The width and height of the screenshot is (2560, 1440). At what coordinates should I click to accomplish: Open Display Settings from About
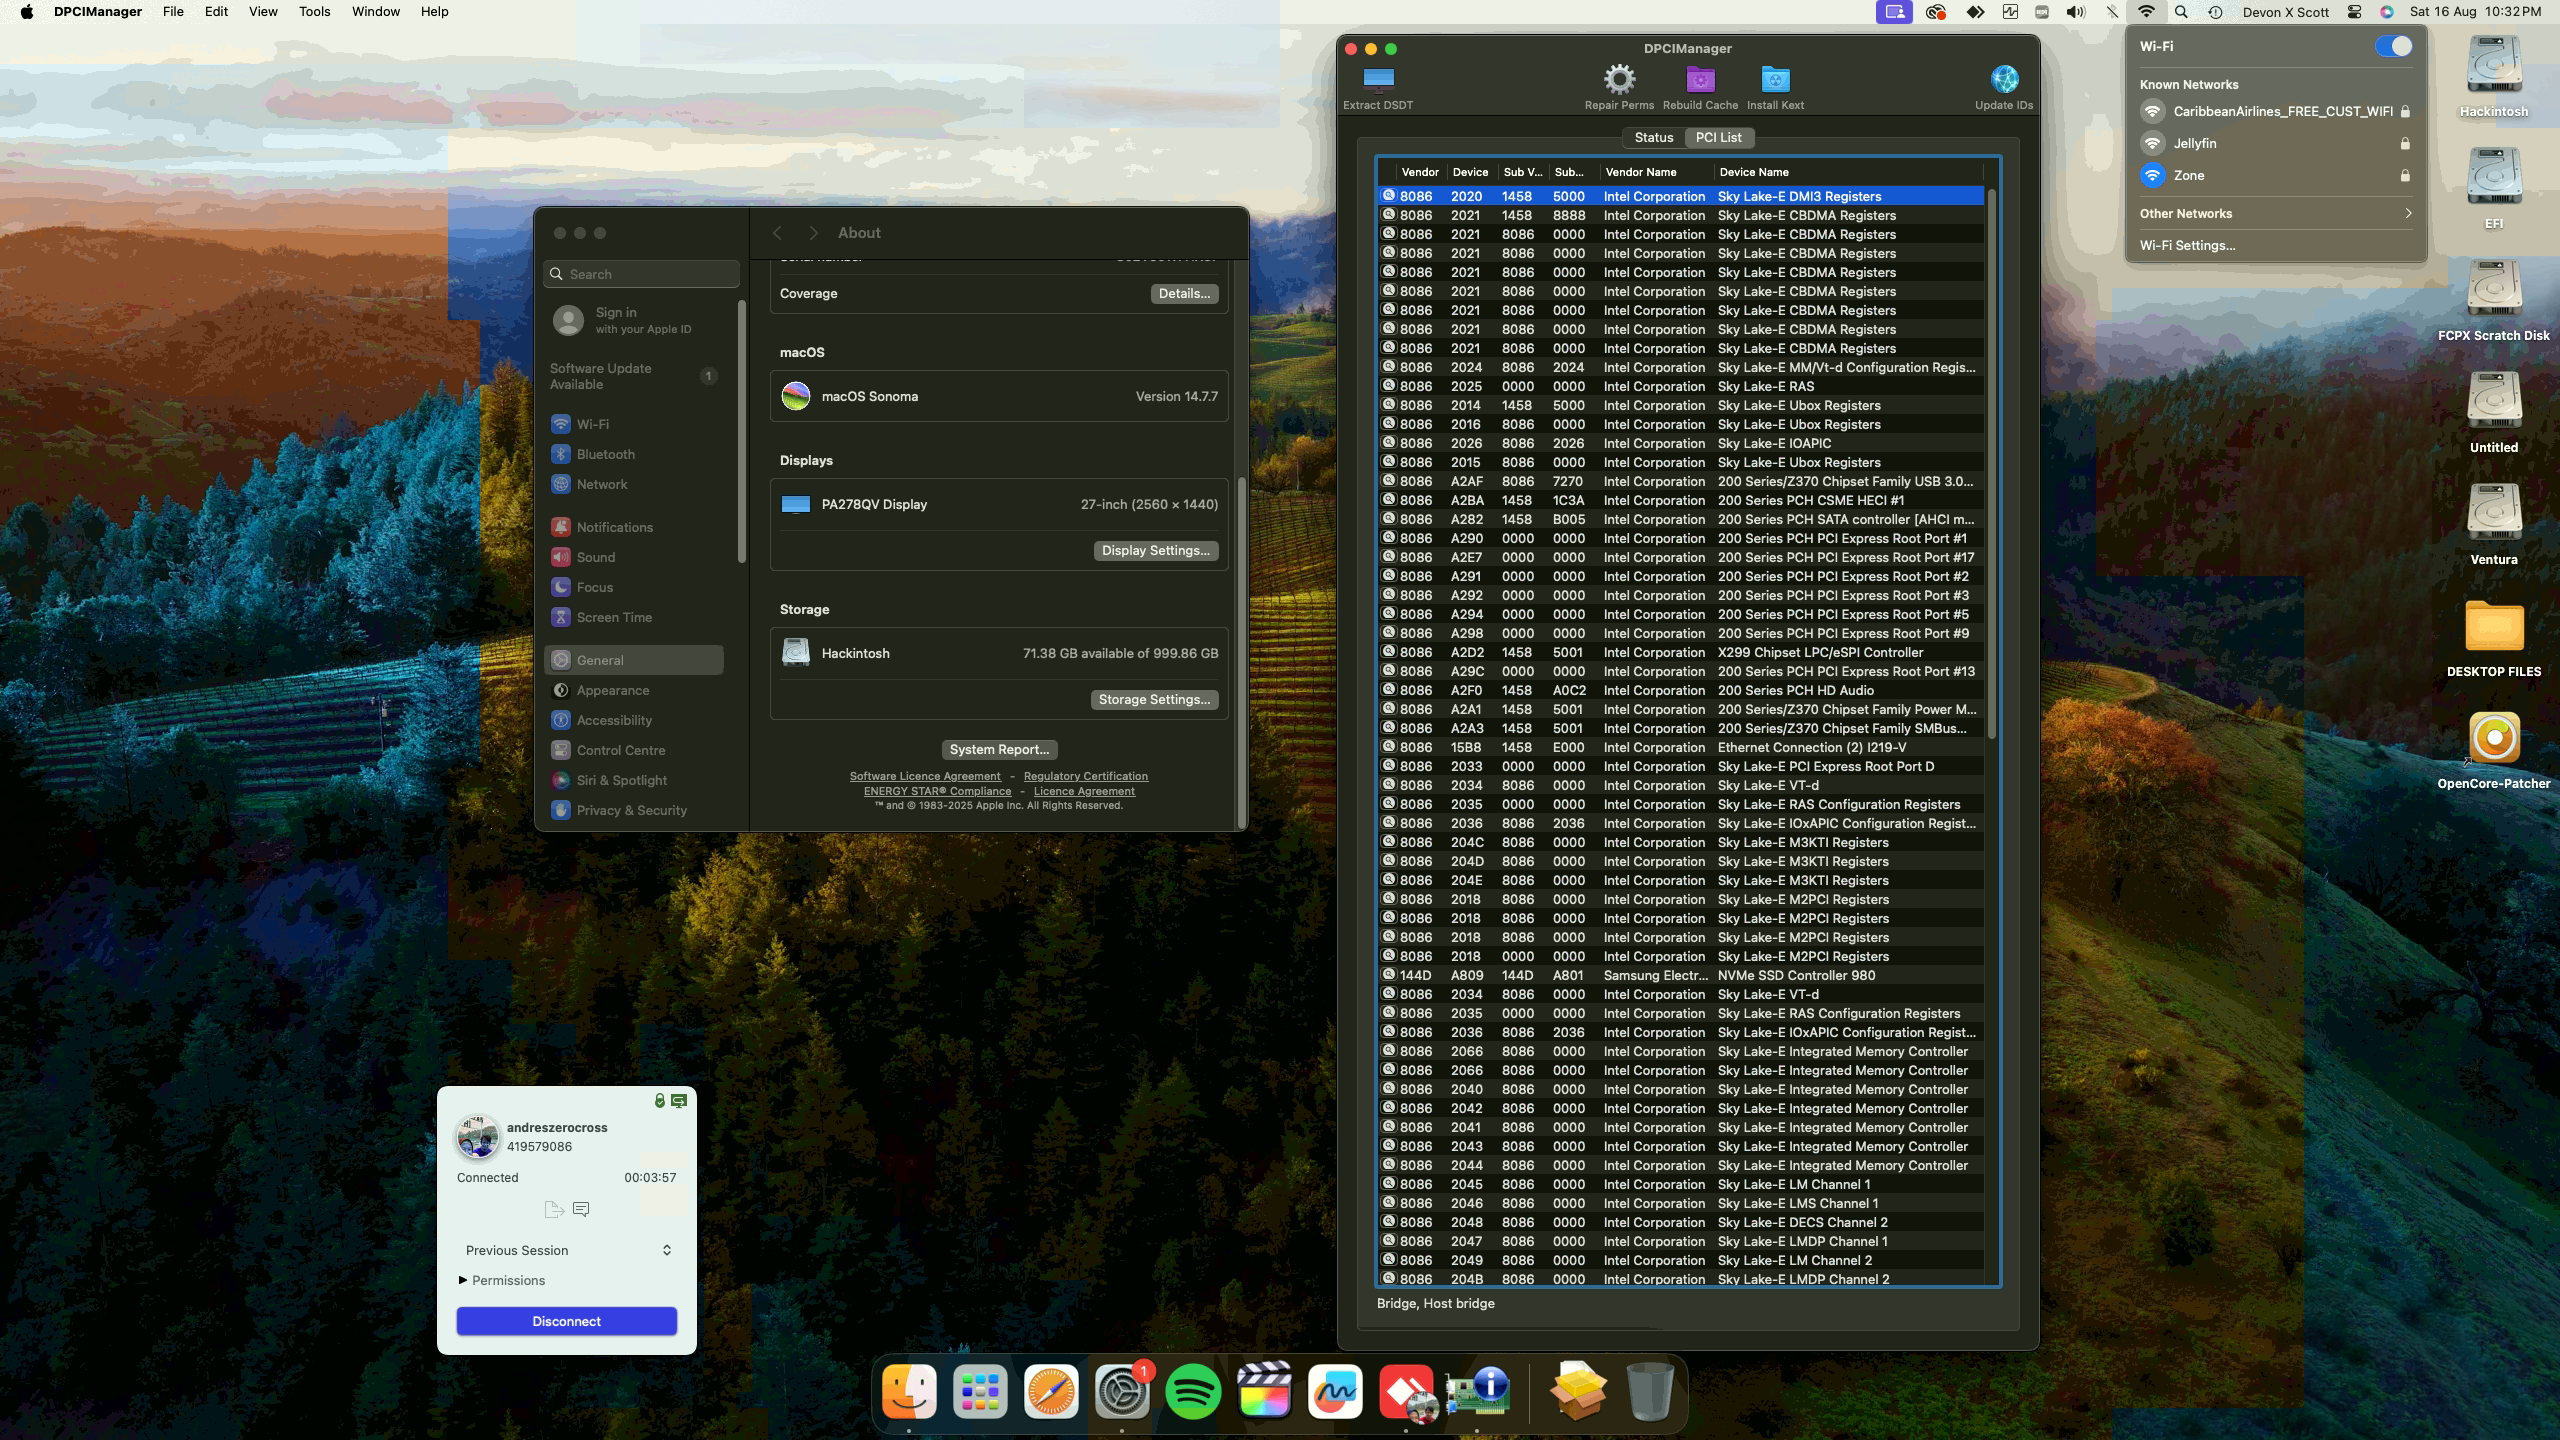coord(1155,550)
